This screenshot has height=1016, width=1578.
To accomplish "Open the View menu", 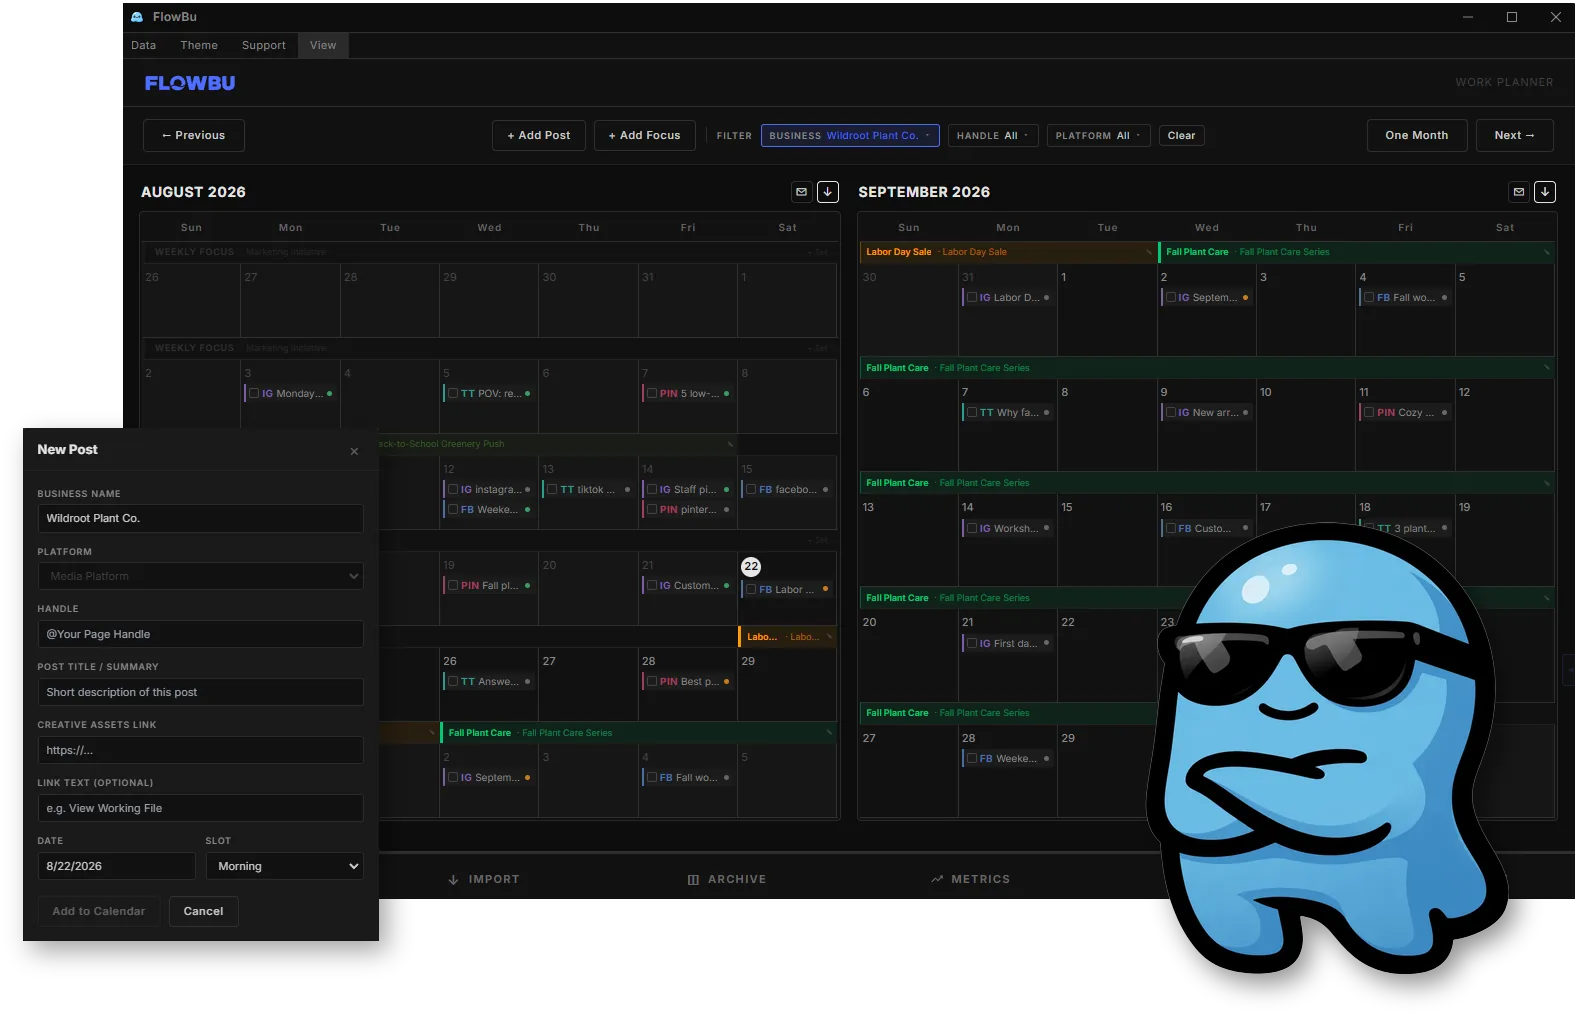I will (x=323, y=46).
